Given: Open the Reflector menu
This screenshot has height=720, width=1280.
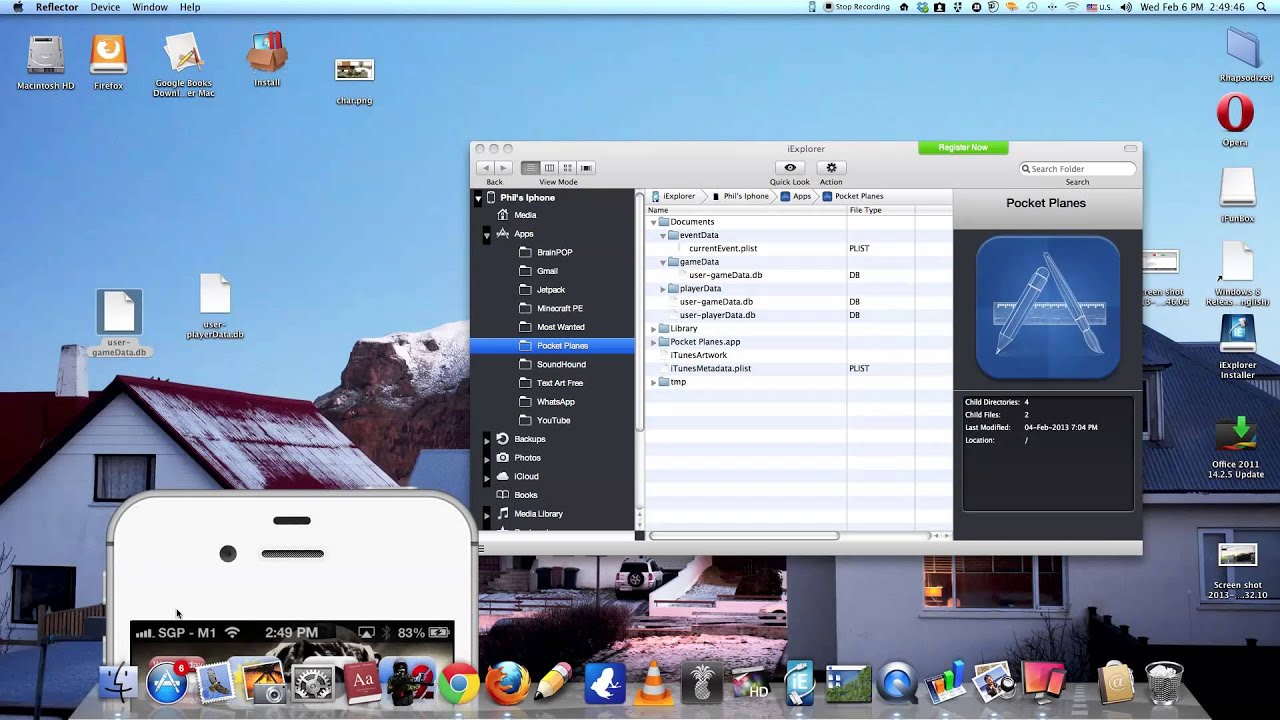Looking at the screenshot, I should point(57,7).
